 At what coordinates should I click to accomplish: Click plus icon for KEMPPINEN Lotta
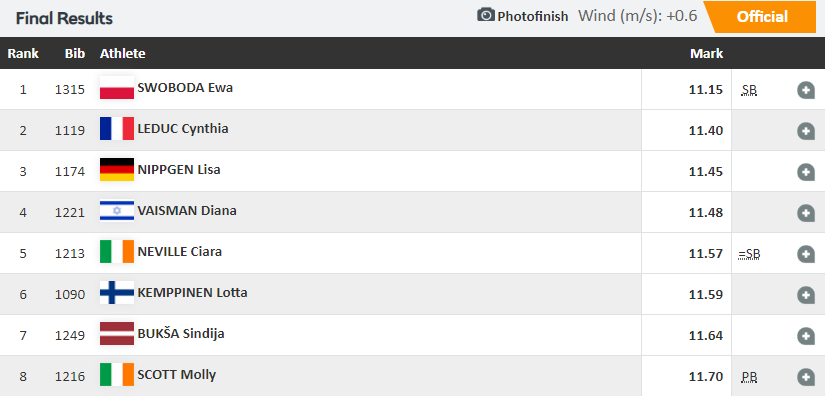pos(806,295)
